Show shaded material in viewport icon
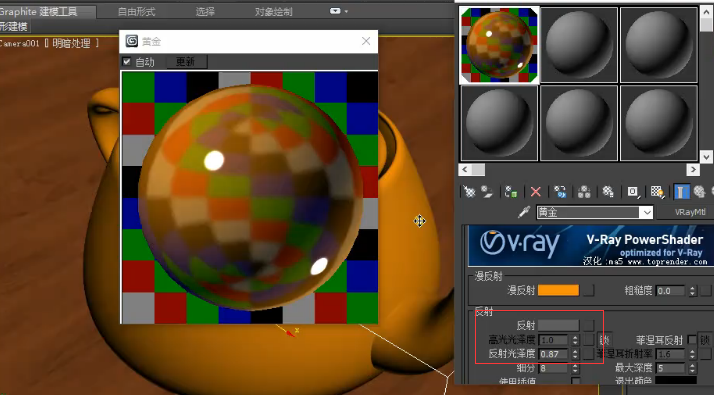The height and width of the screenshot is (395, 714). (x=657, y=192)
